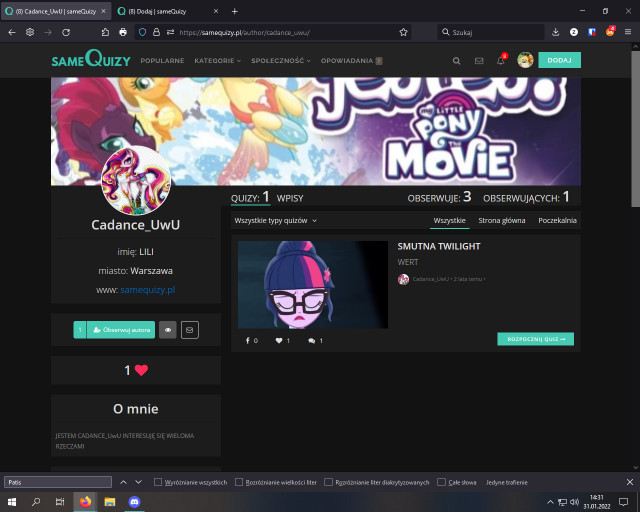
Task: Send message via envelope button on profile
Action: point(189,329)
